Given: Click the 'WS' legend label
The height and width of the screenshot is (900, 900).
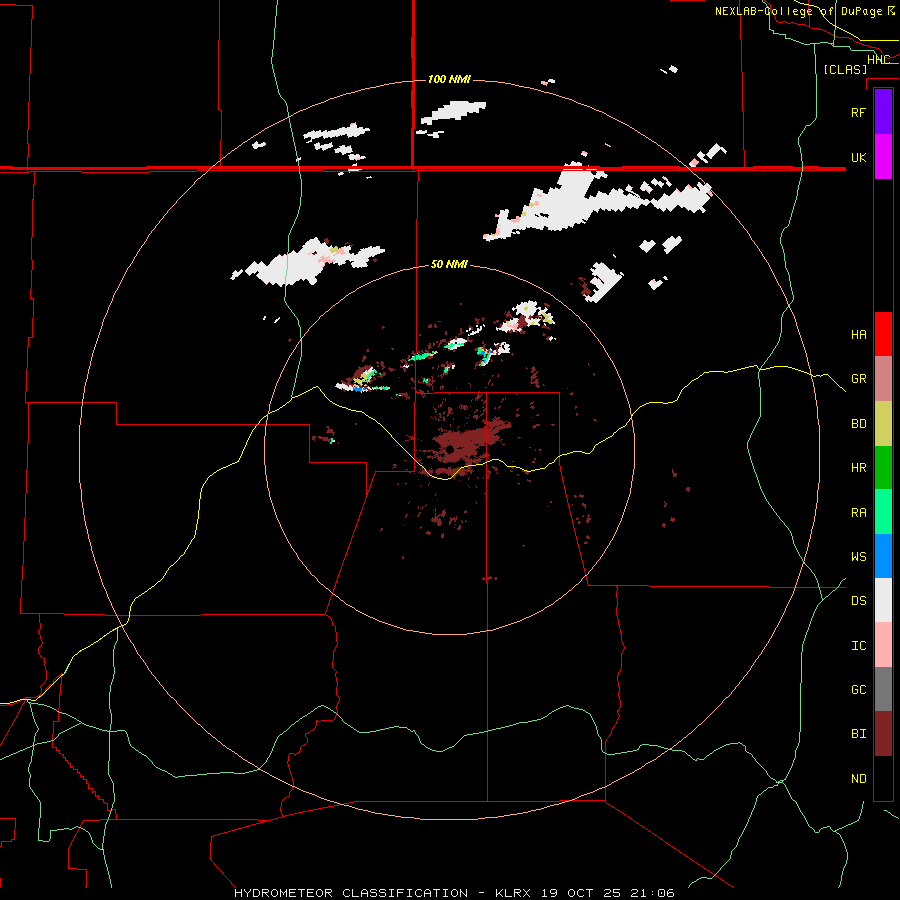Looking at the screenshot, I should tap(858, 556).
